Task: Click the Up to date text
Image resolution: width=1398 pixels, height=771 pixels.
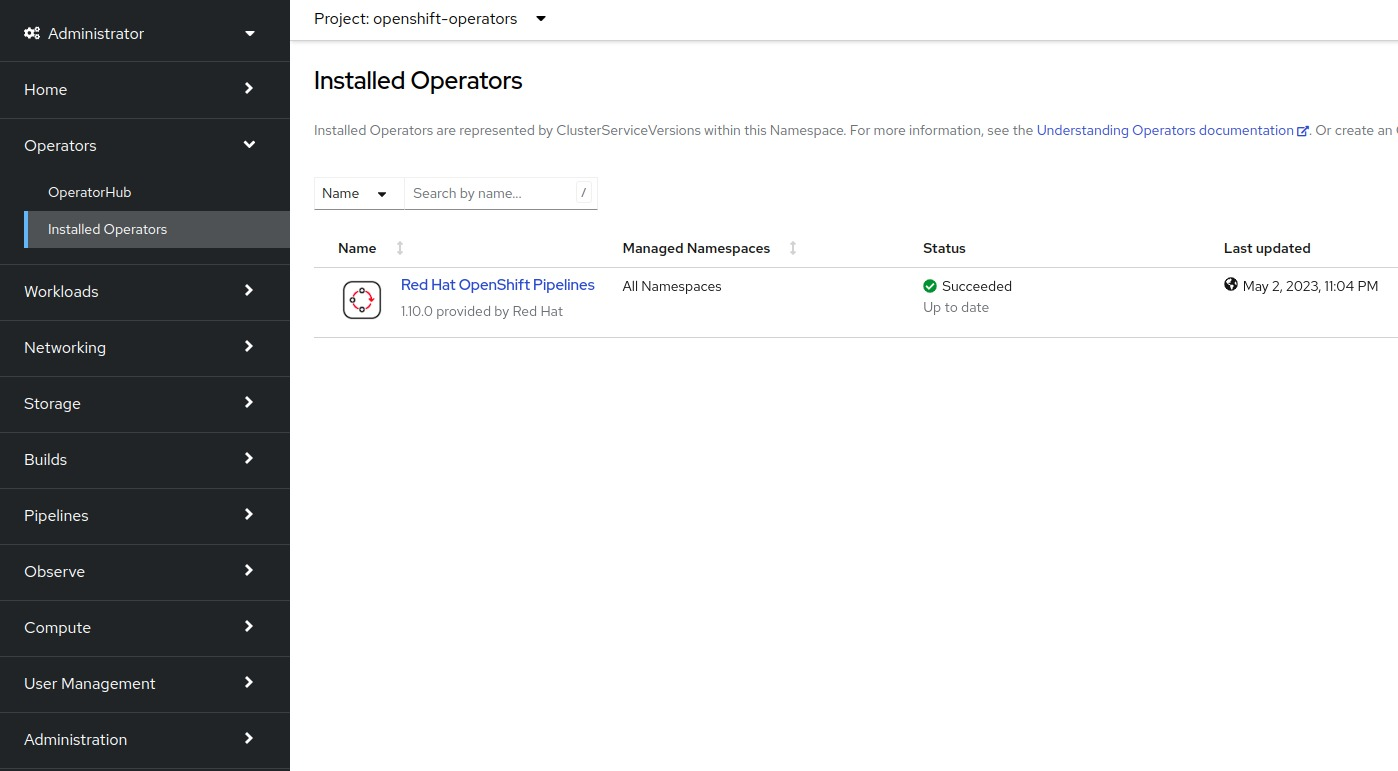Action: point(956,308)
